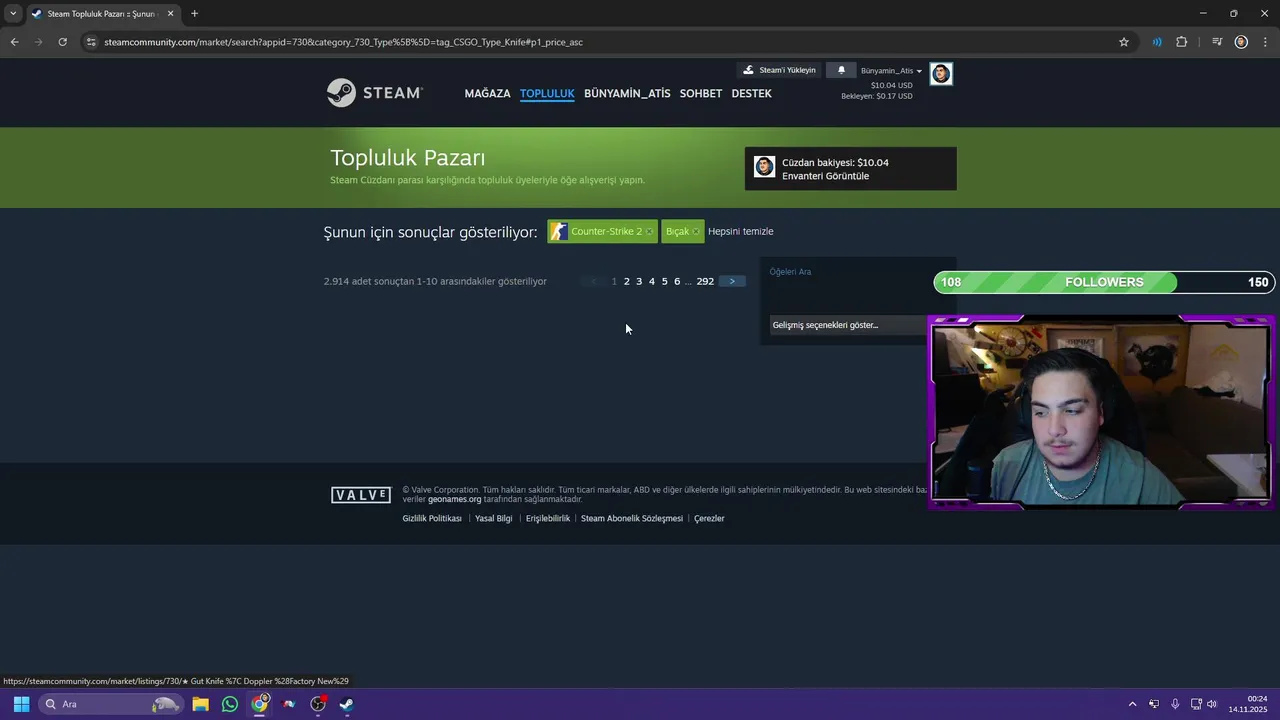Screen dimensions: 1280x720
Task: Bookmark this page with the star icon
Action: coord(1124,42)
